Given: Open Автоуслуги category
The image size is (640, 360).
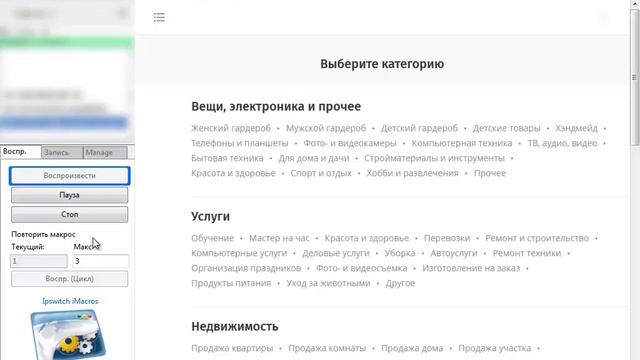Looking at the screenshot, I should [x=454, y=253].
